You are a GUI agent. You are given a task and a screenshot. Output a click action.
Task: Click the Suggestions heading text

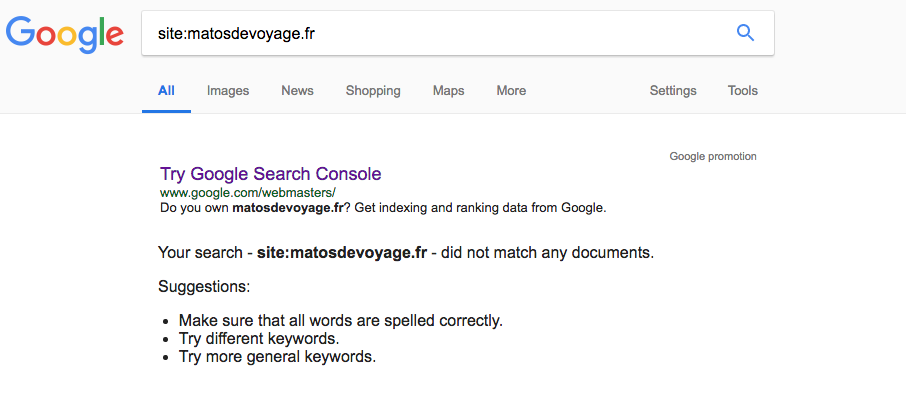click(205, 286)
